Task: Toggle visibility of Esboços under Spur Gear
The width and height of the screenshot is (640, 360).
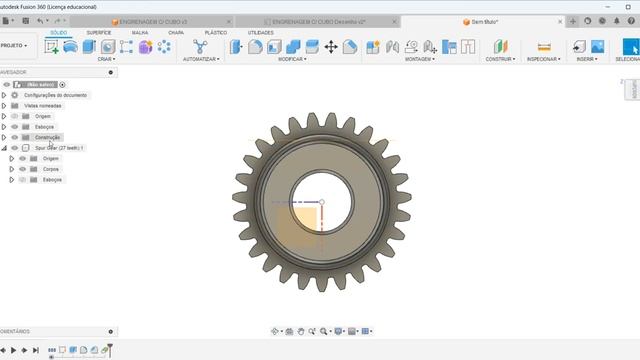Action: (x=22, y=180)
